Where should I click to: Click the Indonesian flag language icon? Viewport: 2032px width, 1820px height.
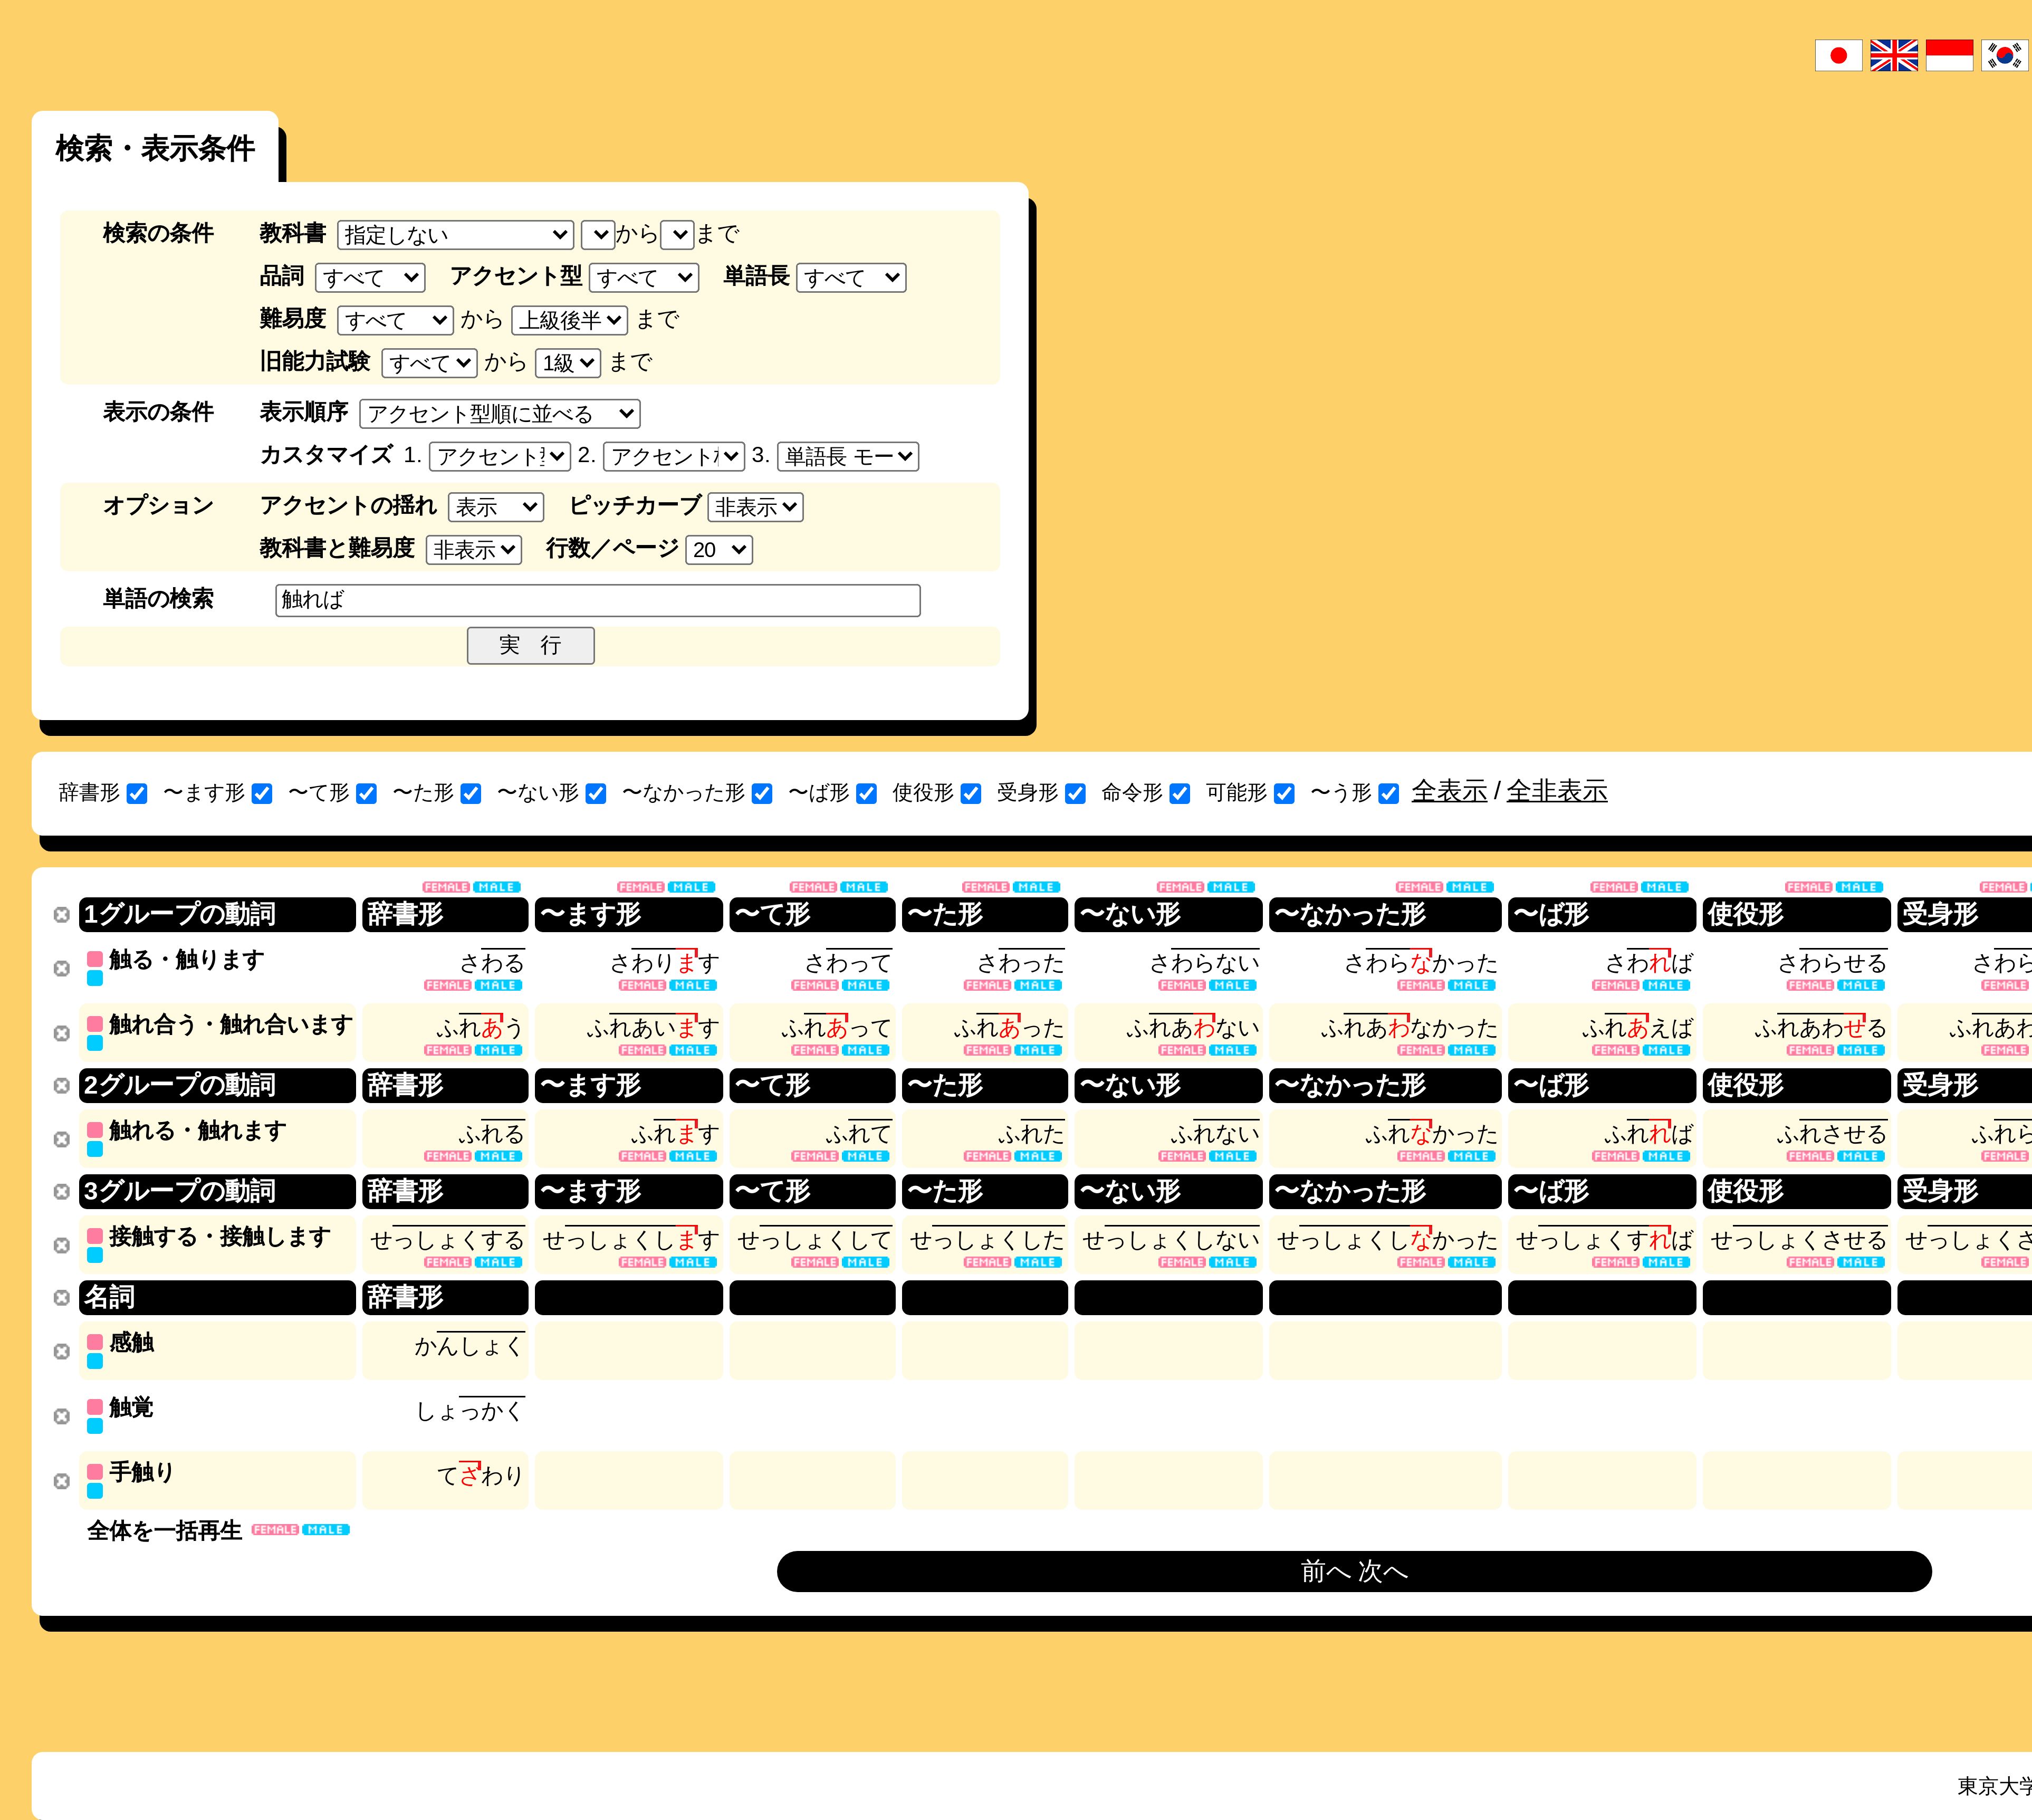pyautogui.click(x=1949, y=56)
